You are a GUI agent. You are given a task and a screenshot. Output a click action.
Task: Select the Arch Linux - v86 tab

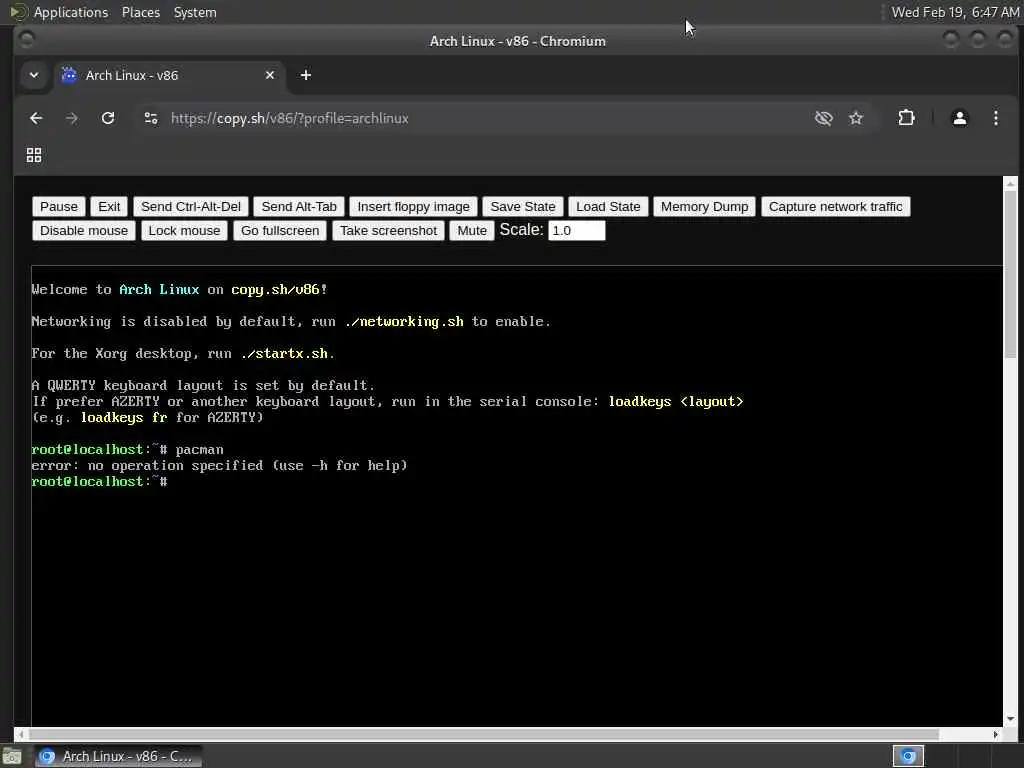coord(168,75)
